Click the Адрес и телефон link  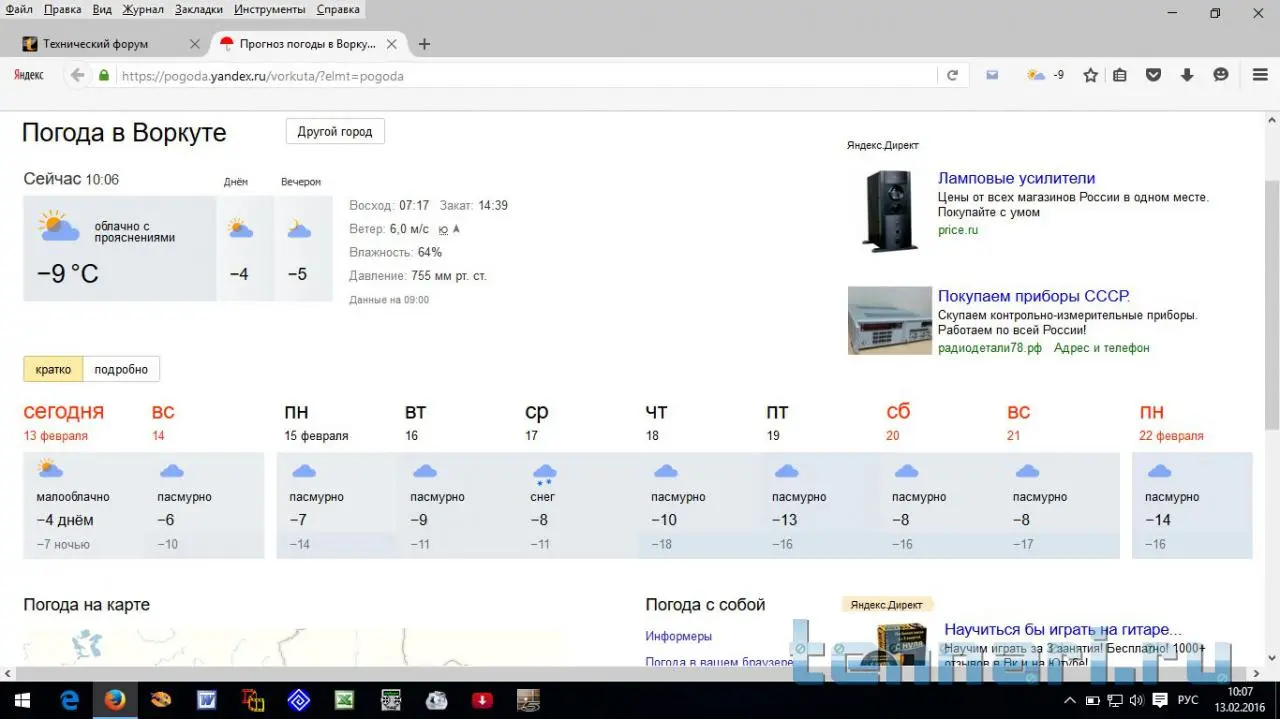pos(1102,348)
